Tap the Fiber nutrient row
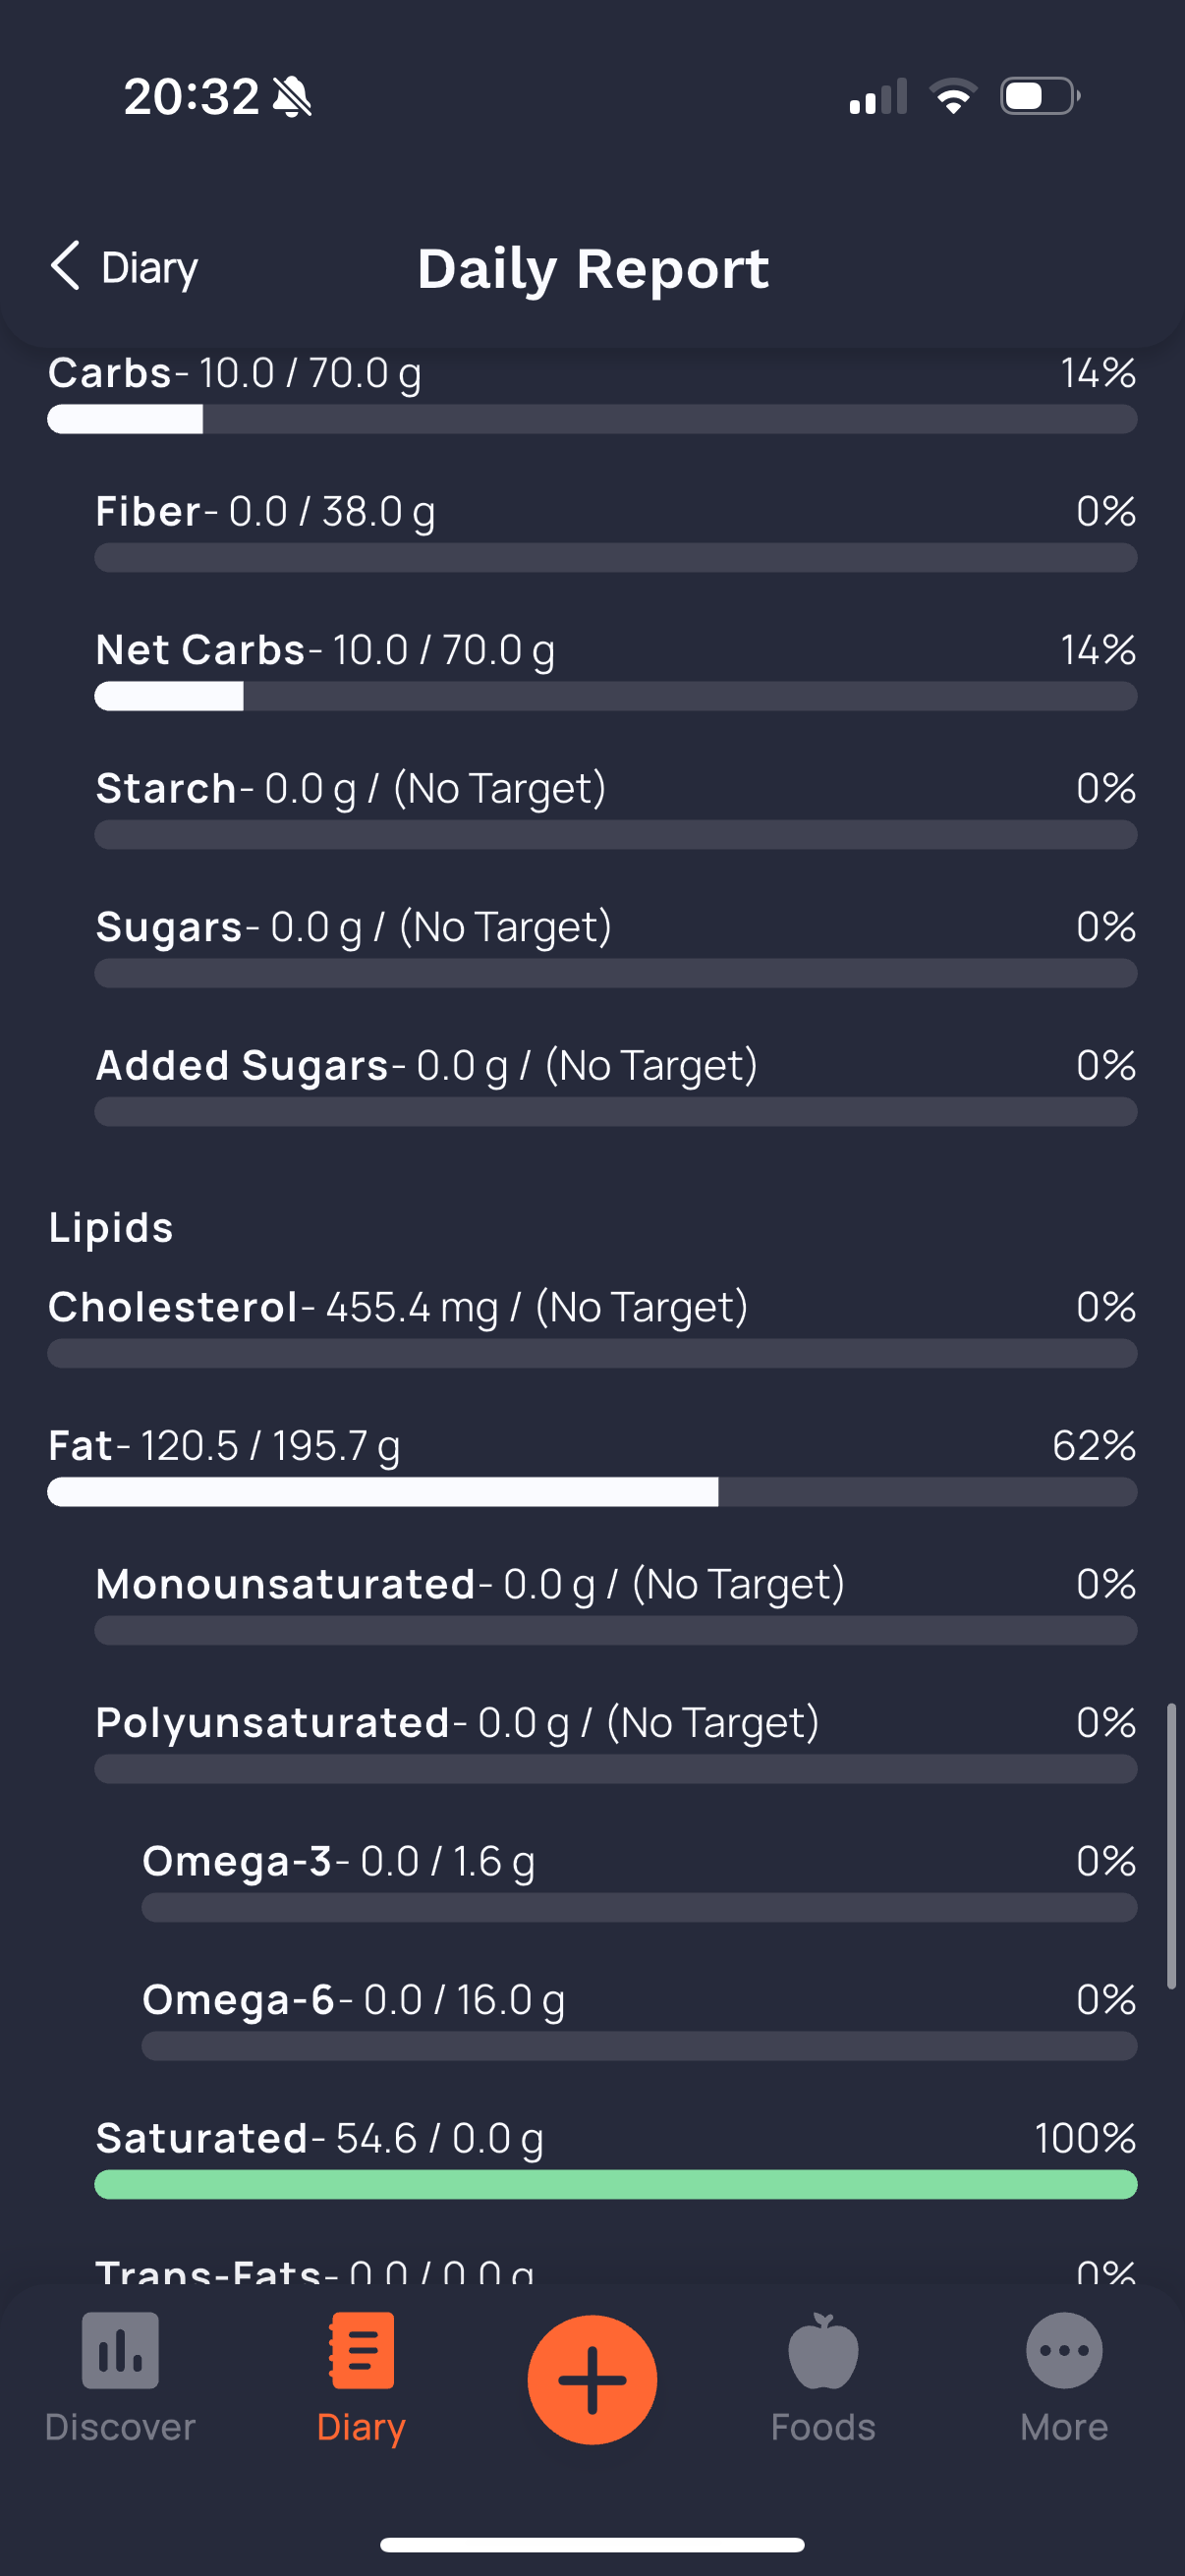 616,531
